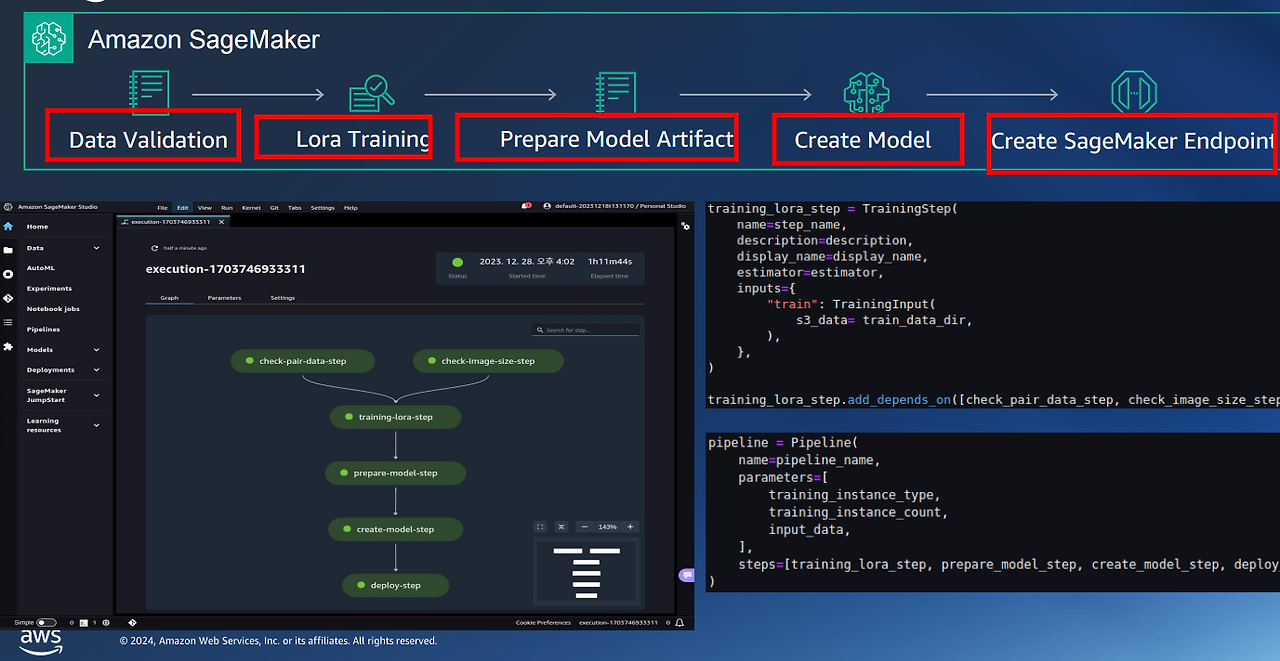Expand the SageMaker JumpStart chevron
Image resolution: width=1280 pixels, height=661 pixels.
point(96,395)
